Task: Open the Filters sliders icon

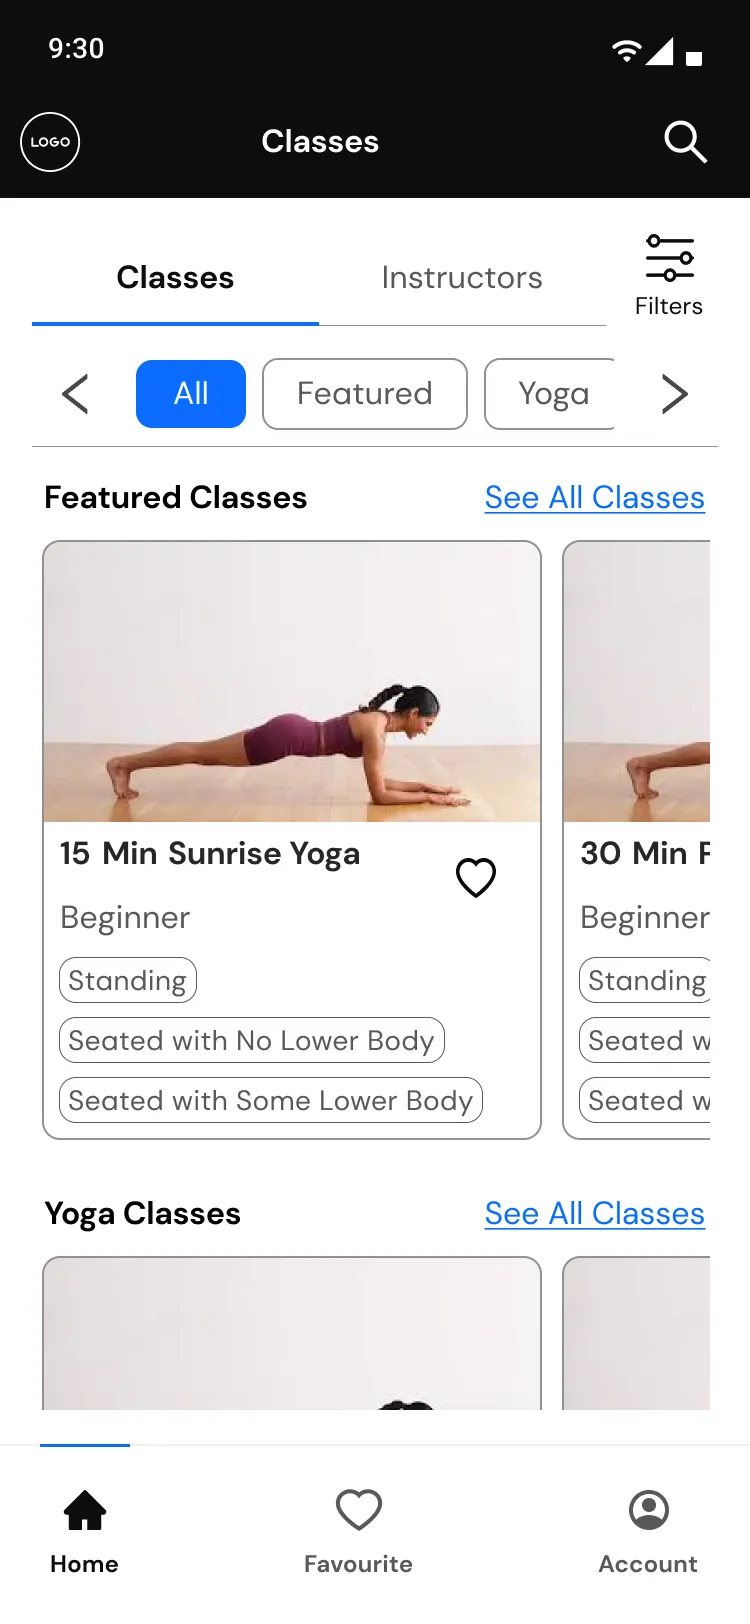Action: pyautogui.click(x=669, y=259)
